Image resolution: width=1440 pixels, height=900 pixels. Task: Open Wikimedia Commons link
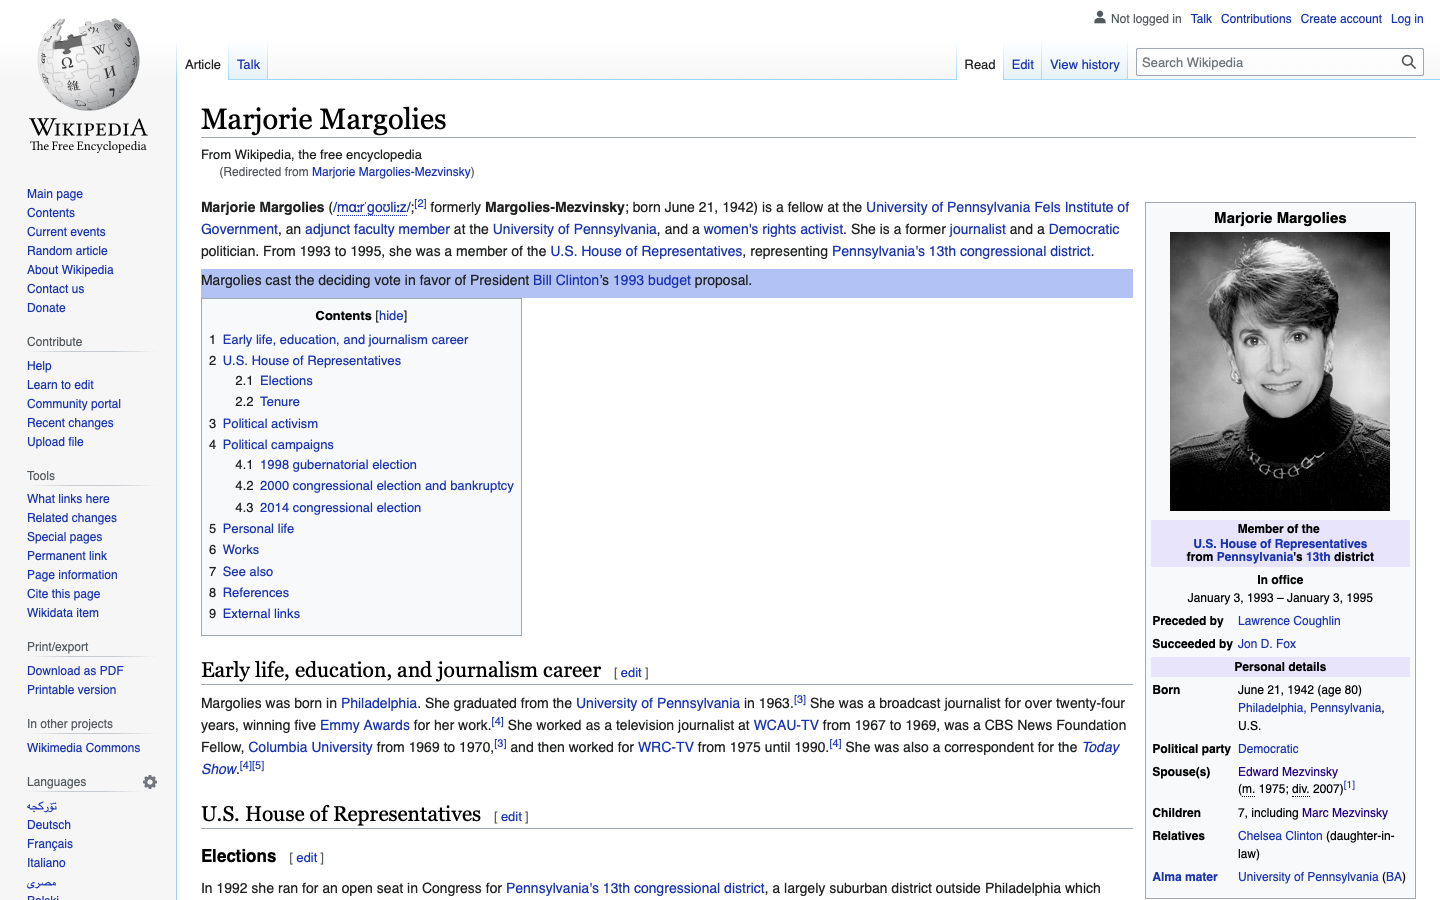point(83,748)
